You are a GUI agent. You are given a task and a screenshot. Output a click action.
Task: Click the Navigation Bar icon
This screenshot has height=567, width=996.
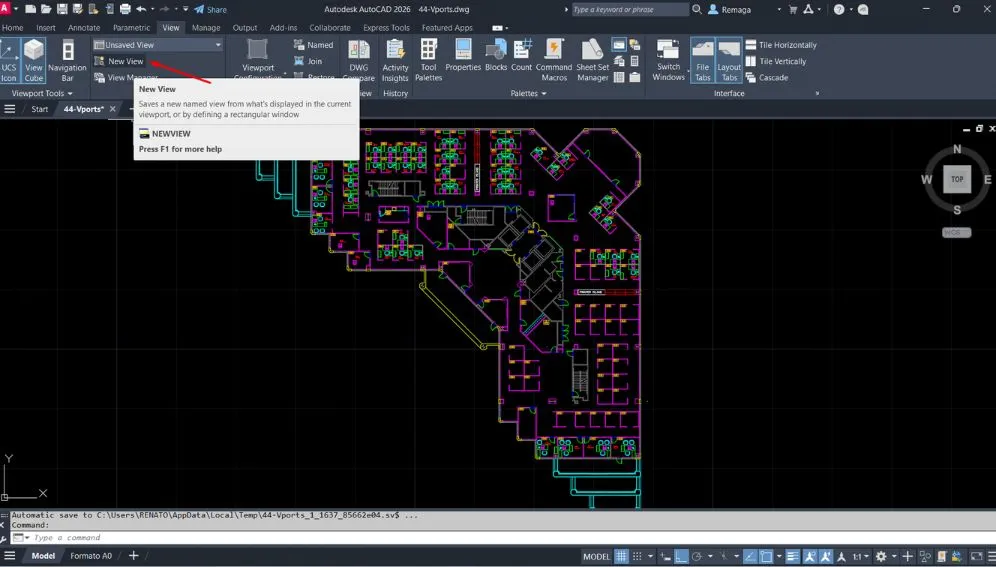click(68, 60)
